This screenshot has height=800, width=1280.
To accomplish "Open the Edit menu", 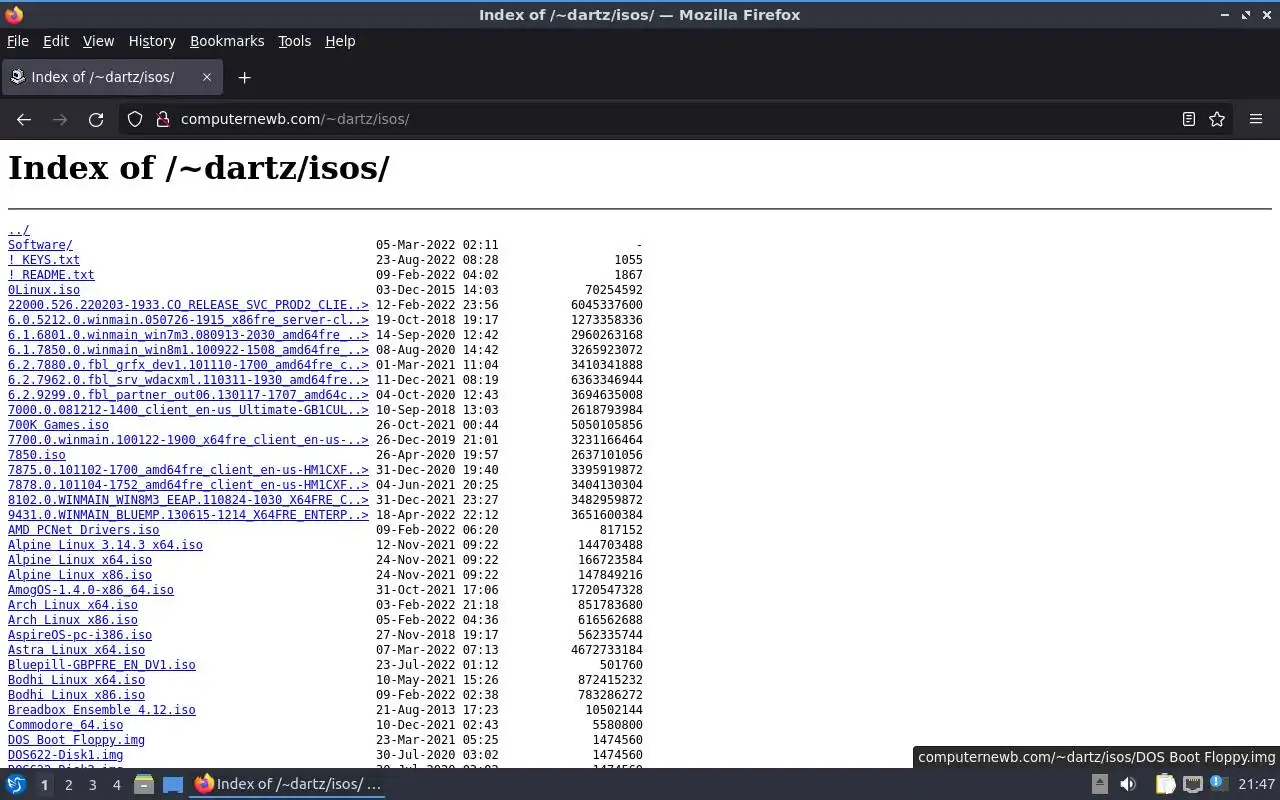I will (56, 41).
